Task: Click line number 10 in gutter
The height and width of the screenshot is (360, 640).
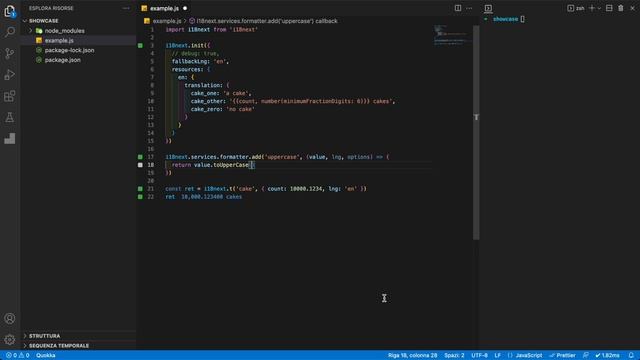Action: pos(151,101)
